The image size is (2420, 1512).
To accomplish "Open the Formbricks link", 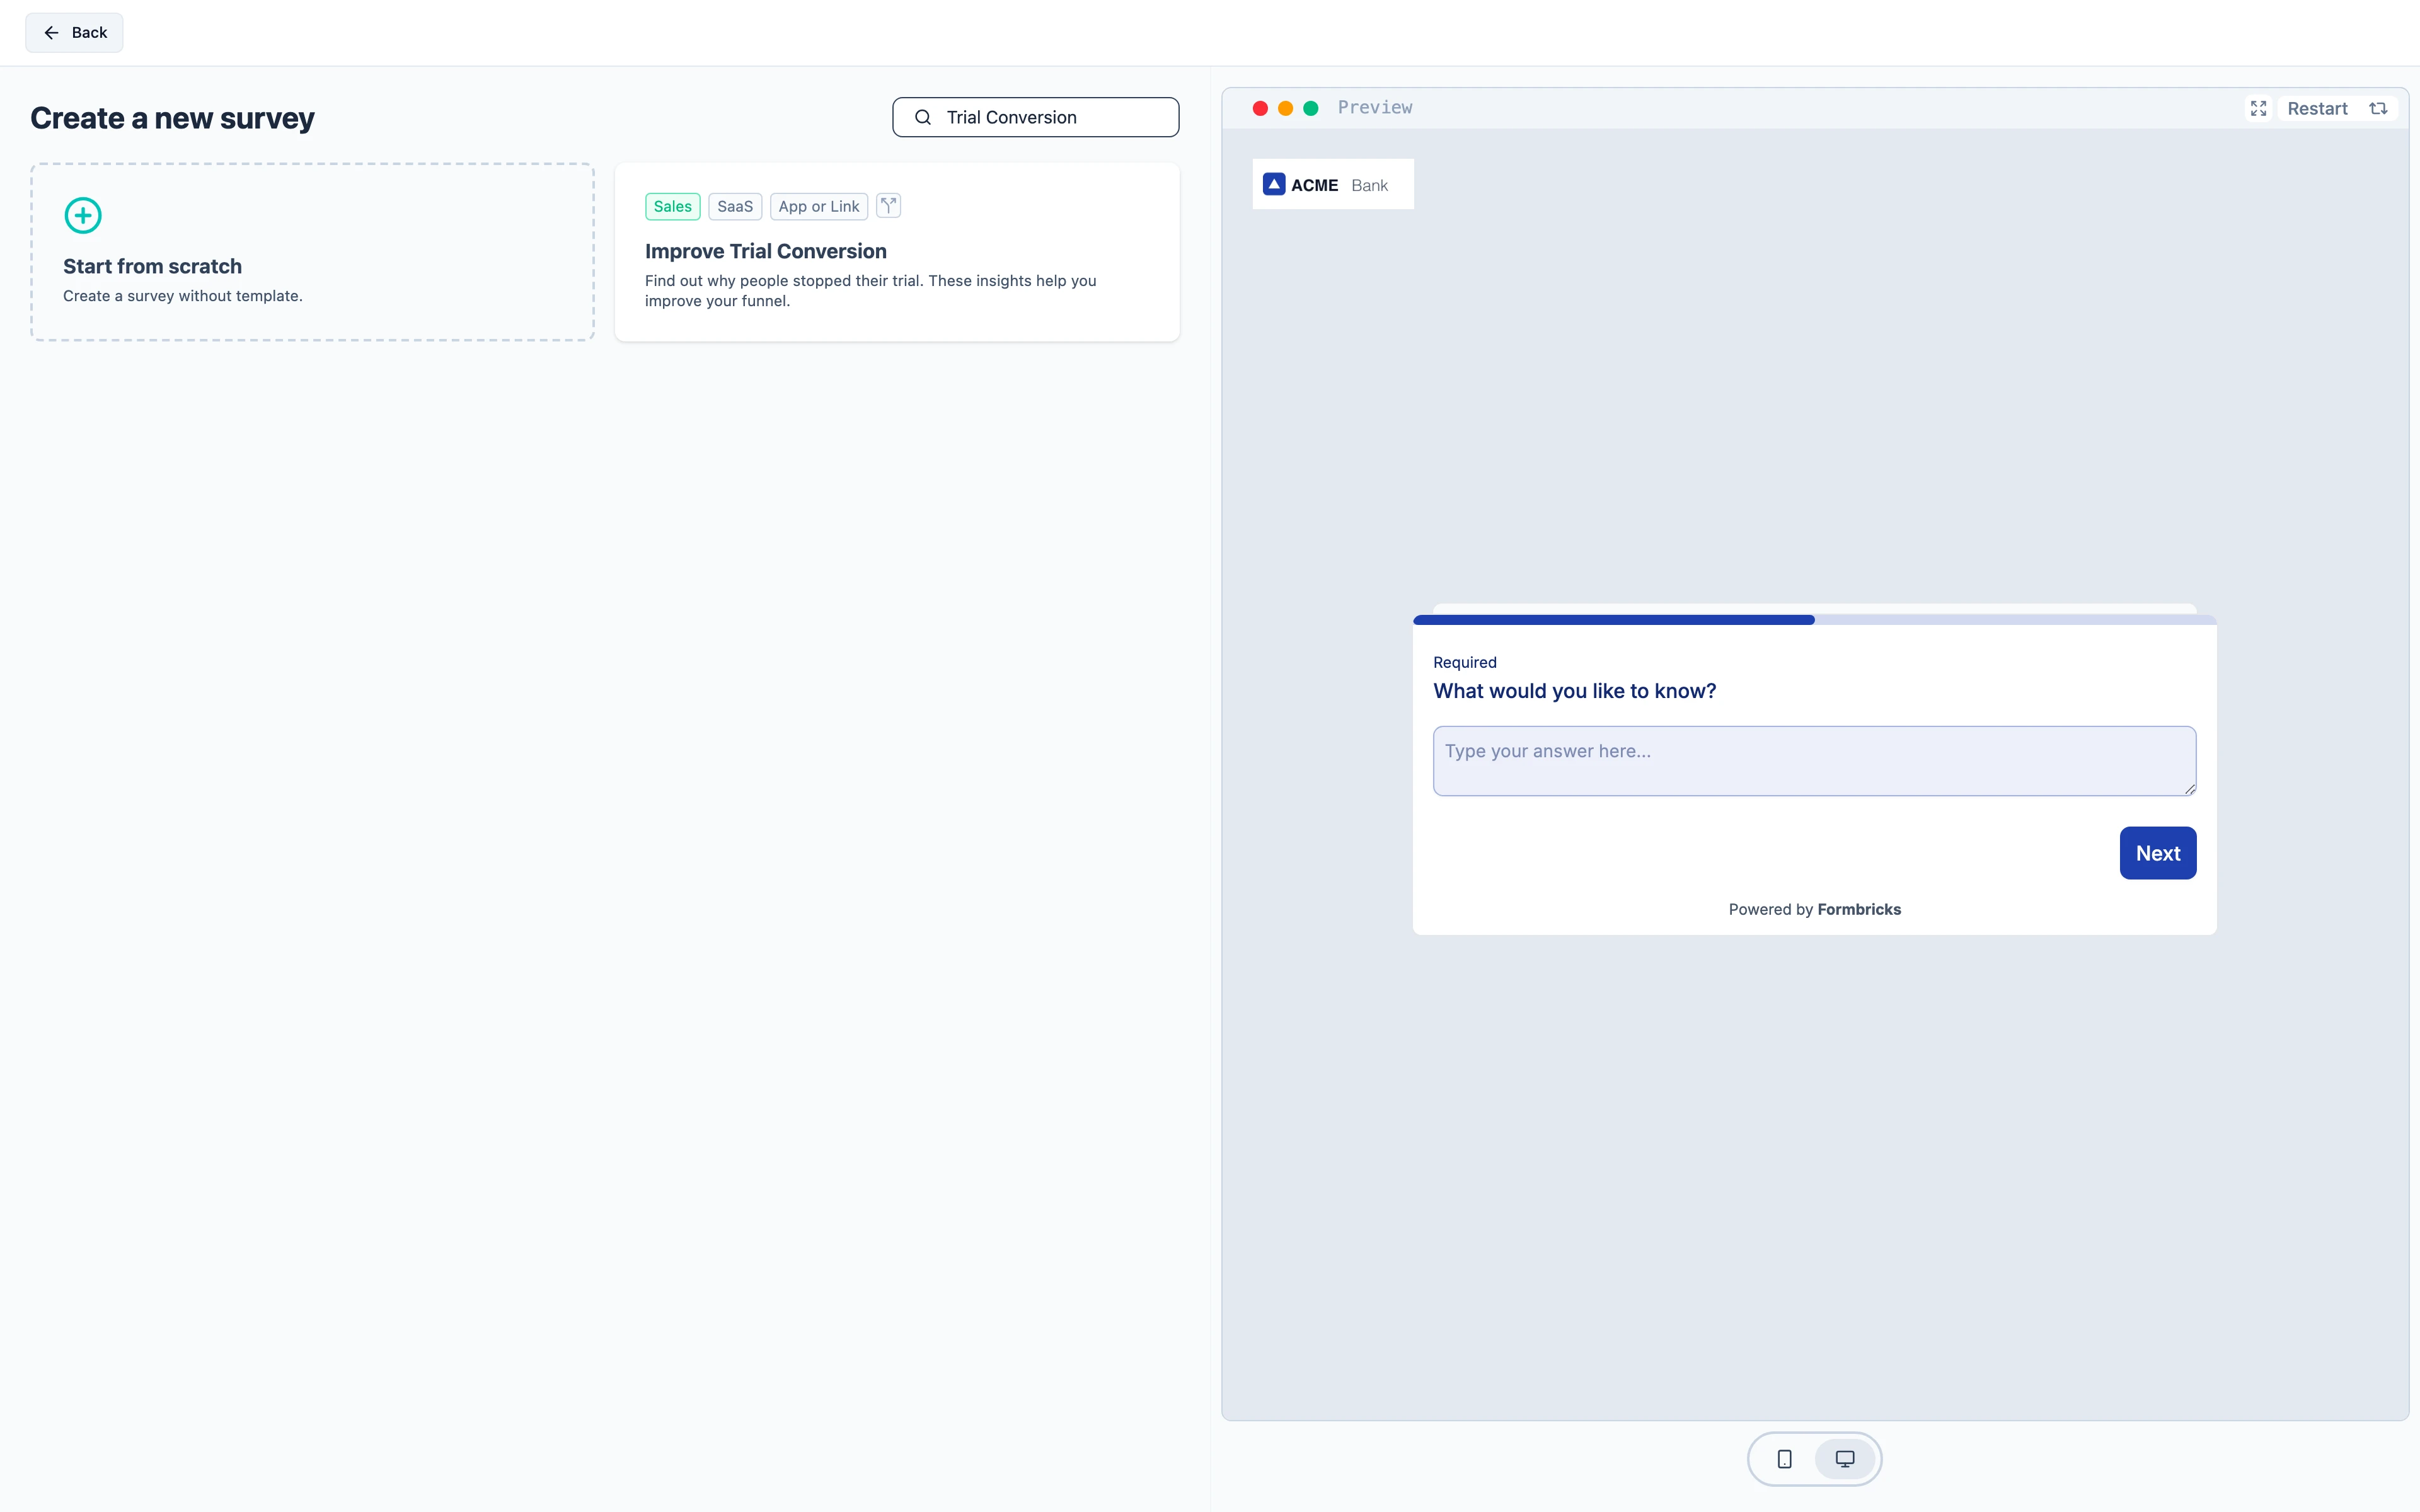I will click(1858, 909).
